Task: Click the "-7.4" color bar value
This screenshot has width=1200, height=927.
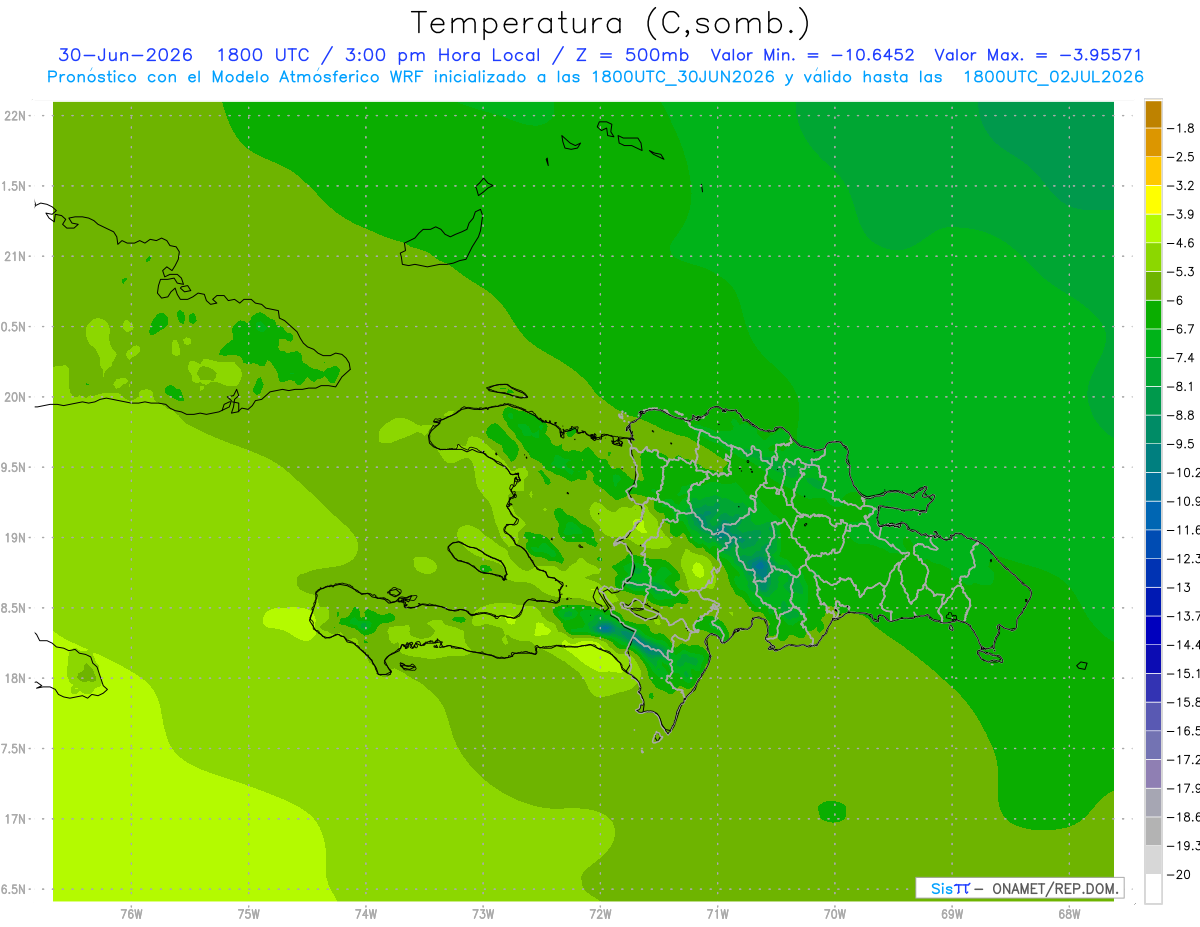Action: coord(1181,358)
